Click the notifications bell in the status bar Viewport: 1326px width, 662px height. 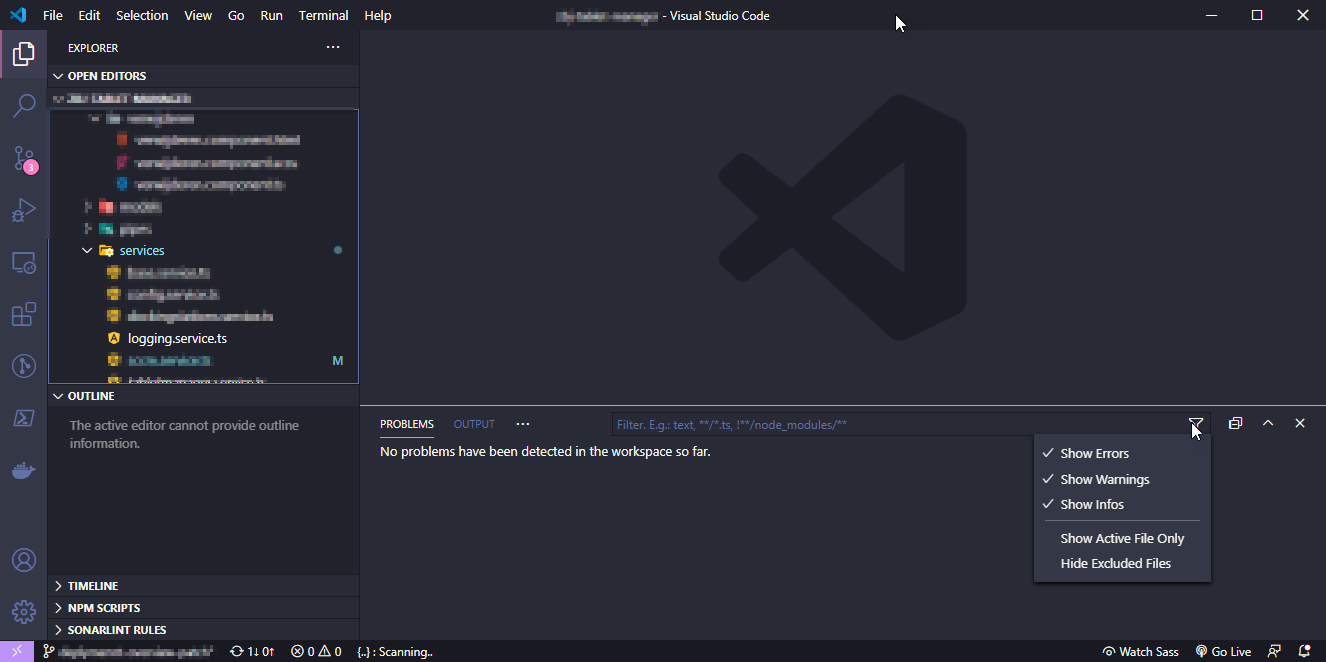[1302, 651]
